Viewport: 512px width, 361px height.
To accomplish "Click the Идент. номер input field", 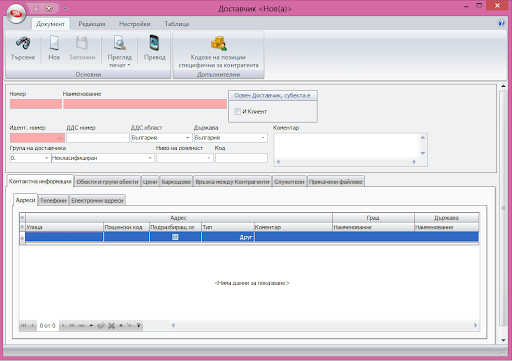I will (37, 138).
